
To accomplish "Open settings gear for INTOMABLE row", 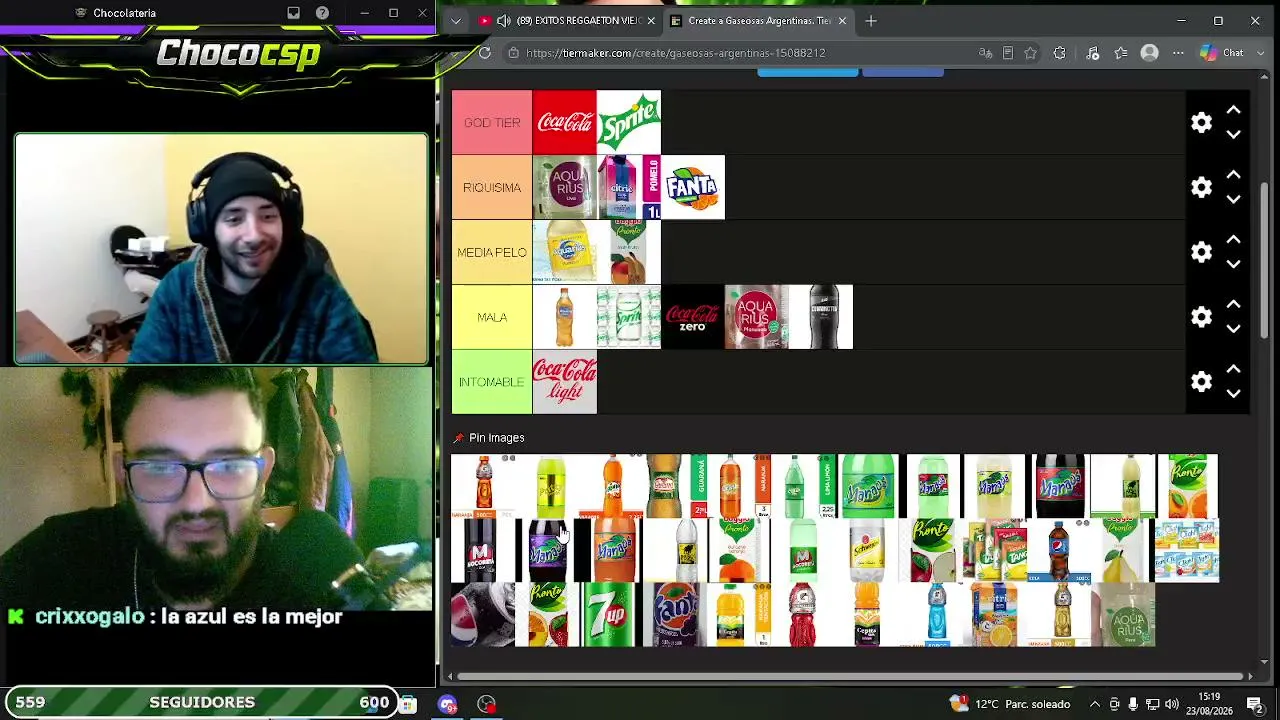I will click(x=1201, y=382).
